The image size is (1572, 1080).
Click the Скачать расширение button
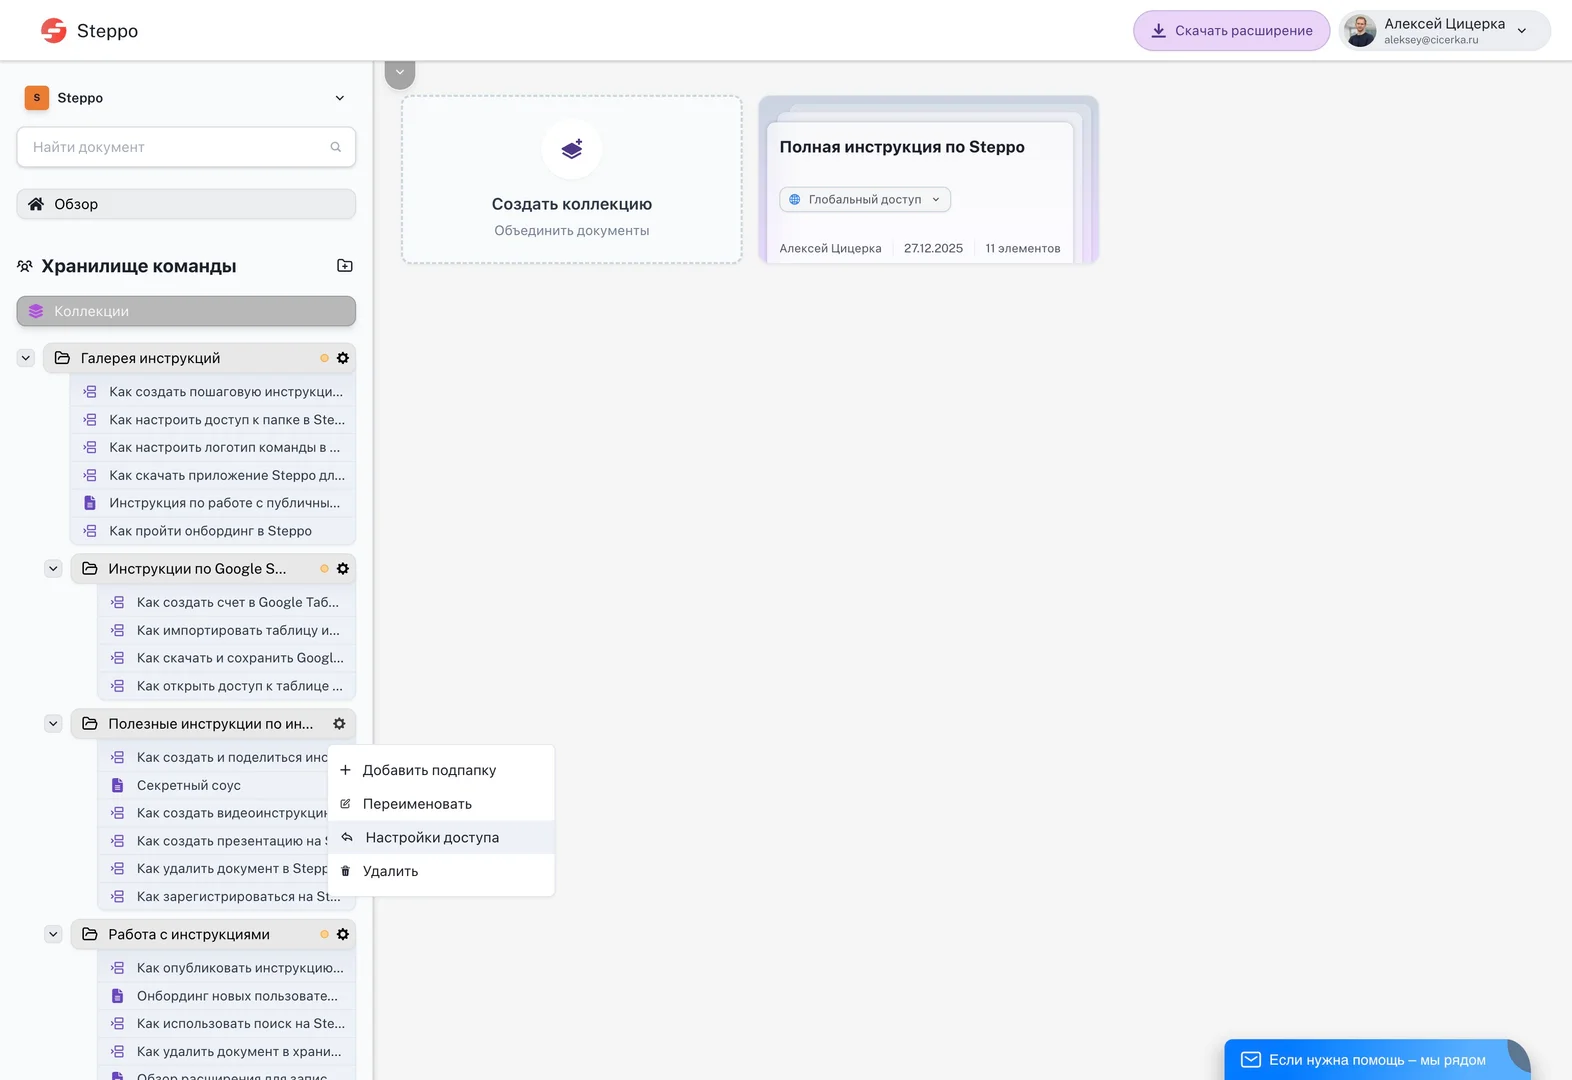click(1231, 31)
